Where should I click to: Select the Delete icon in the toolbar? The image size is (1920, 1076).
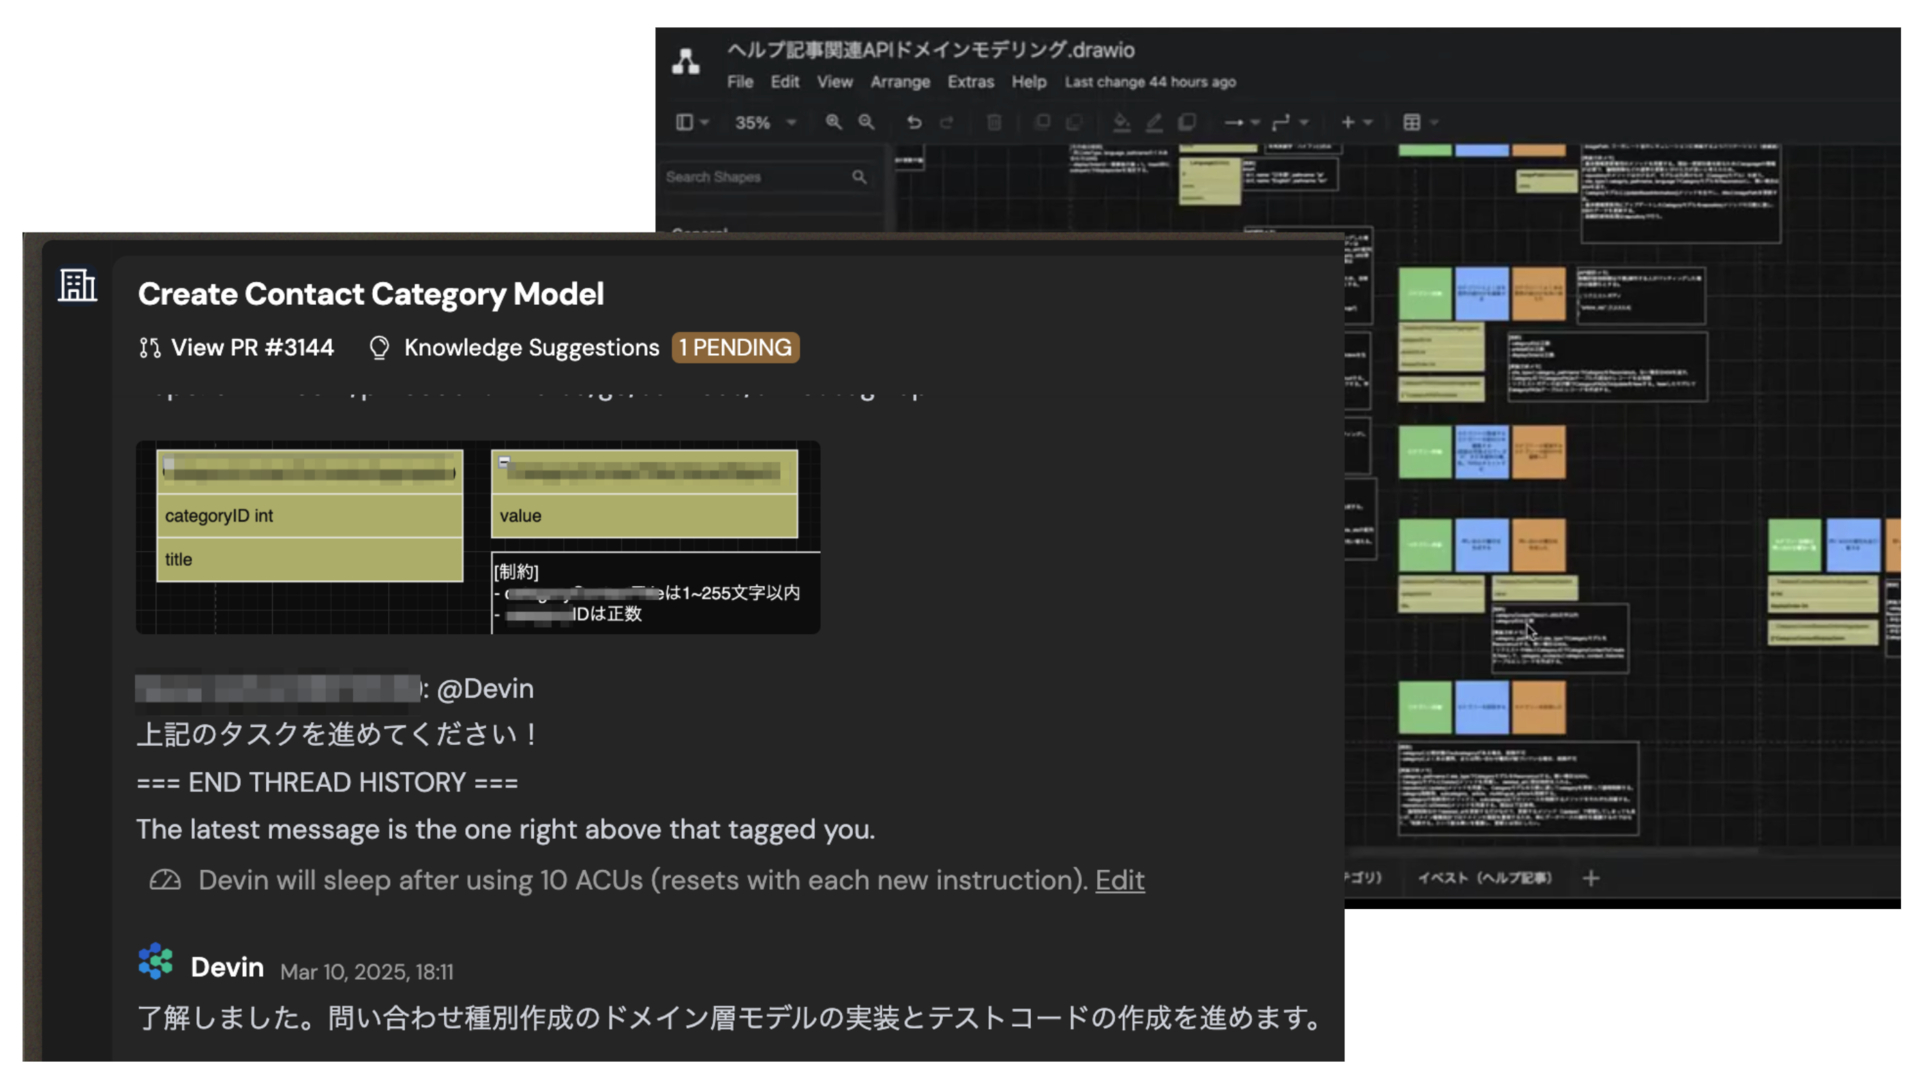pyautogui.click(x=995, y=122)
